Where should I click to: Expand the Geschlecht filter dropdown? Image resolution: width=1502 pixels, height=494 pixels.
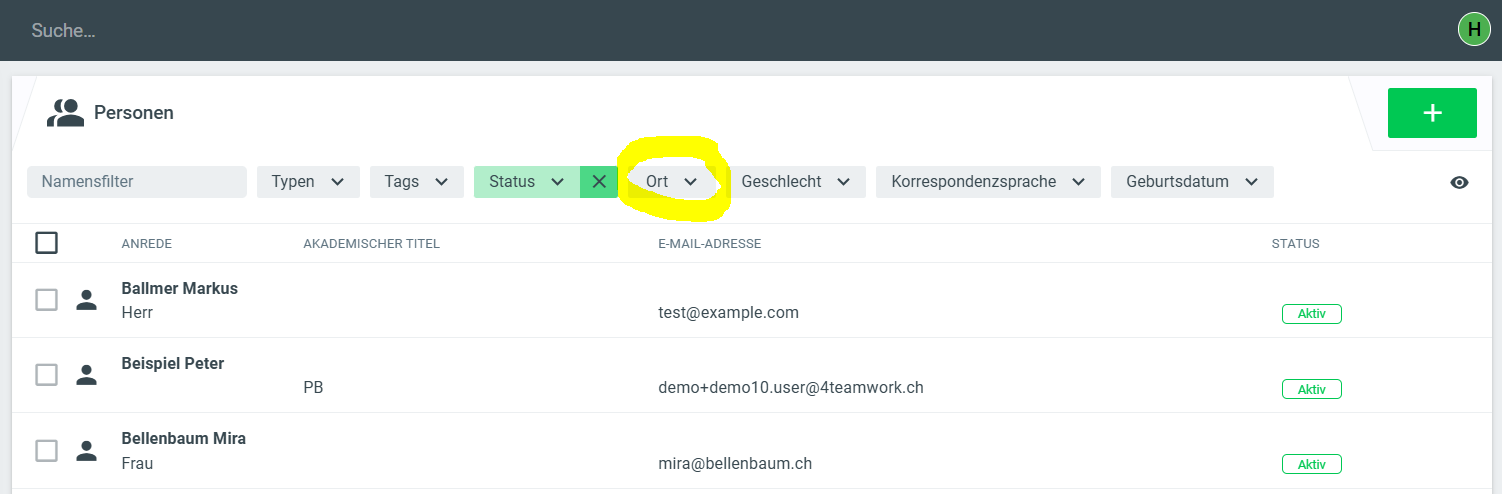tap(795, 182)
